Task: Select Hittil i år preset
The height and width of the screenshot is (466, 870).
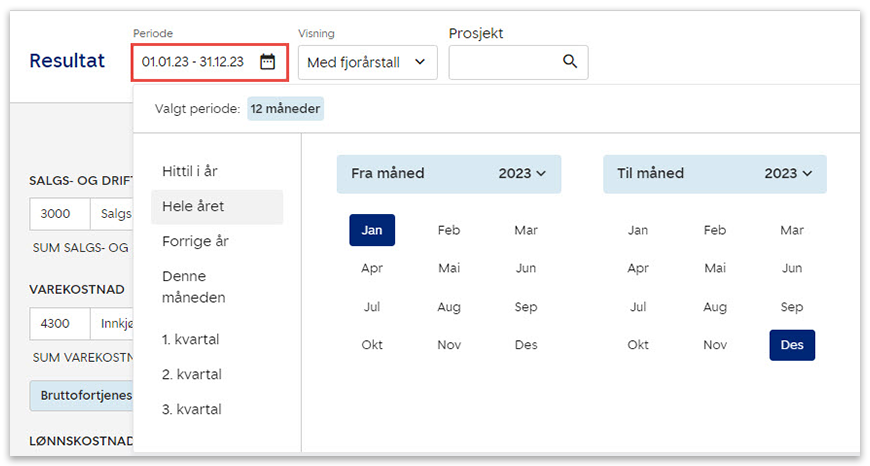Action: pos(190,171)
